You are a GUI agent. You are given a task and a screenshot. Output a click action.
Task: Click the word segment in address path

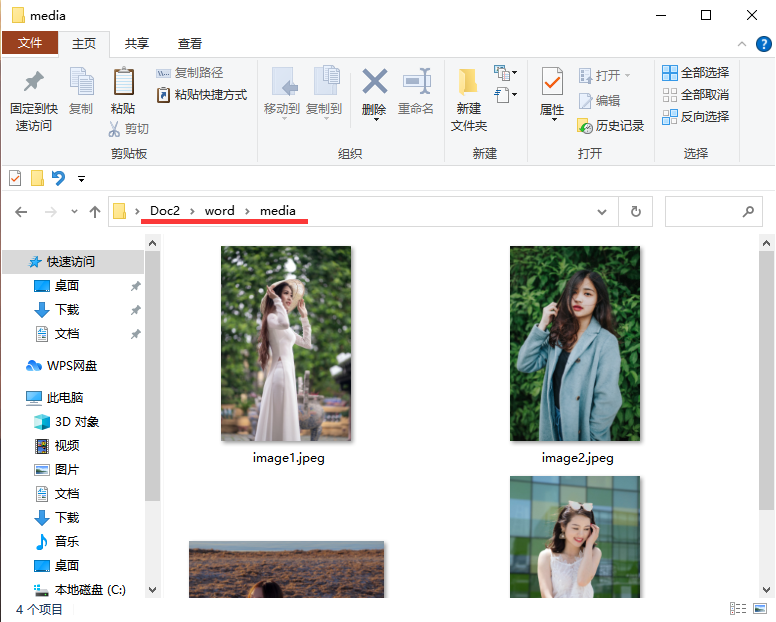coord(220,211)
